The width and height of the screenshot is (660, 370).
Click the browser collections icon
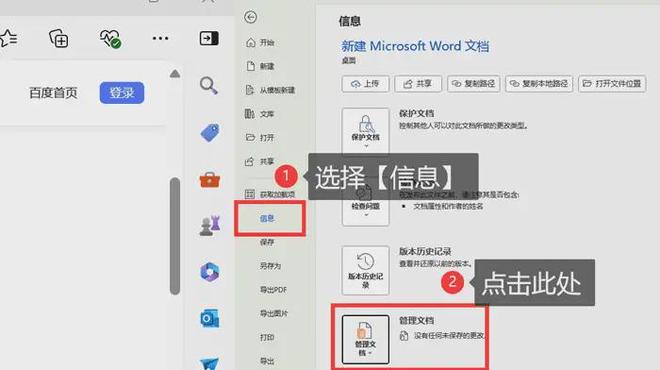point(59,38)
